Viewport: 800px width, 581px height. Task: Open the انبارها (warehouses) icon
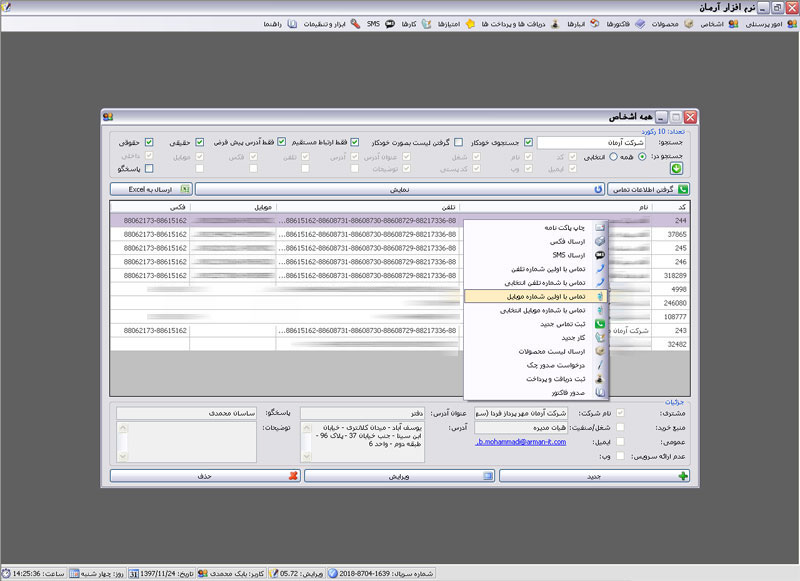[x=594, y=24]
